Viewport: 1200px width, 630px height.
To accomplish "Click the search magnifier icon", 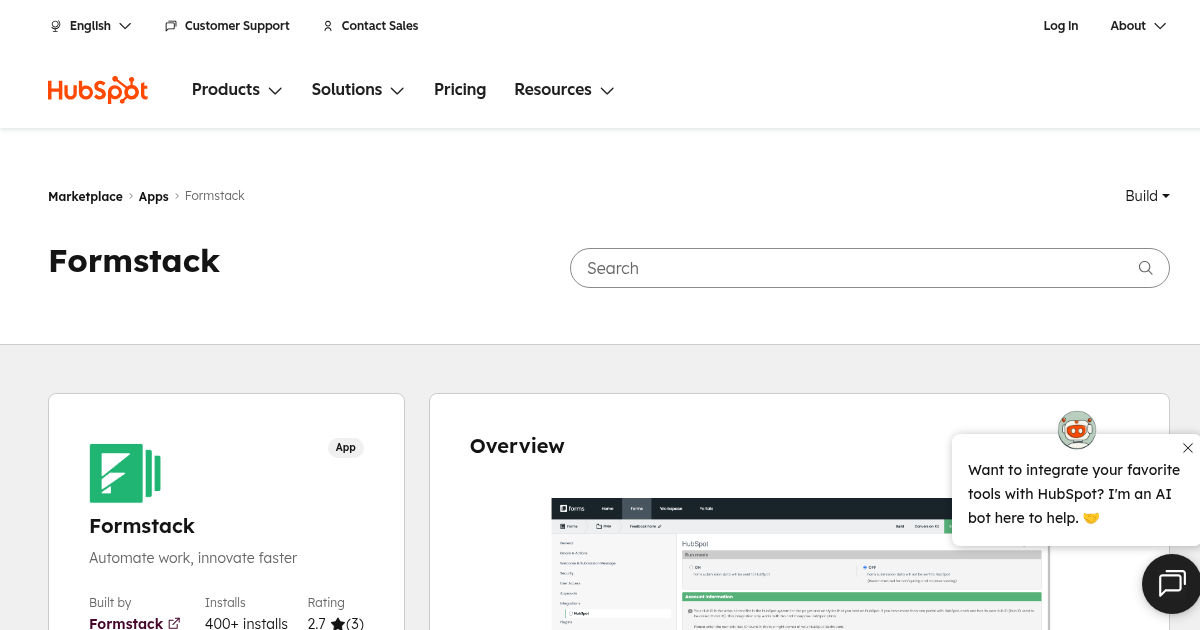I will 1146,268.
